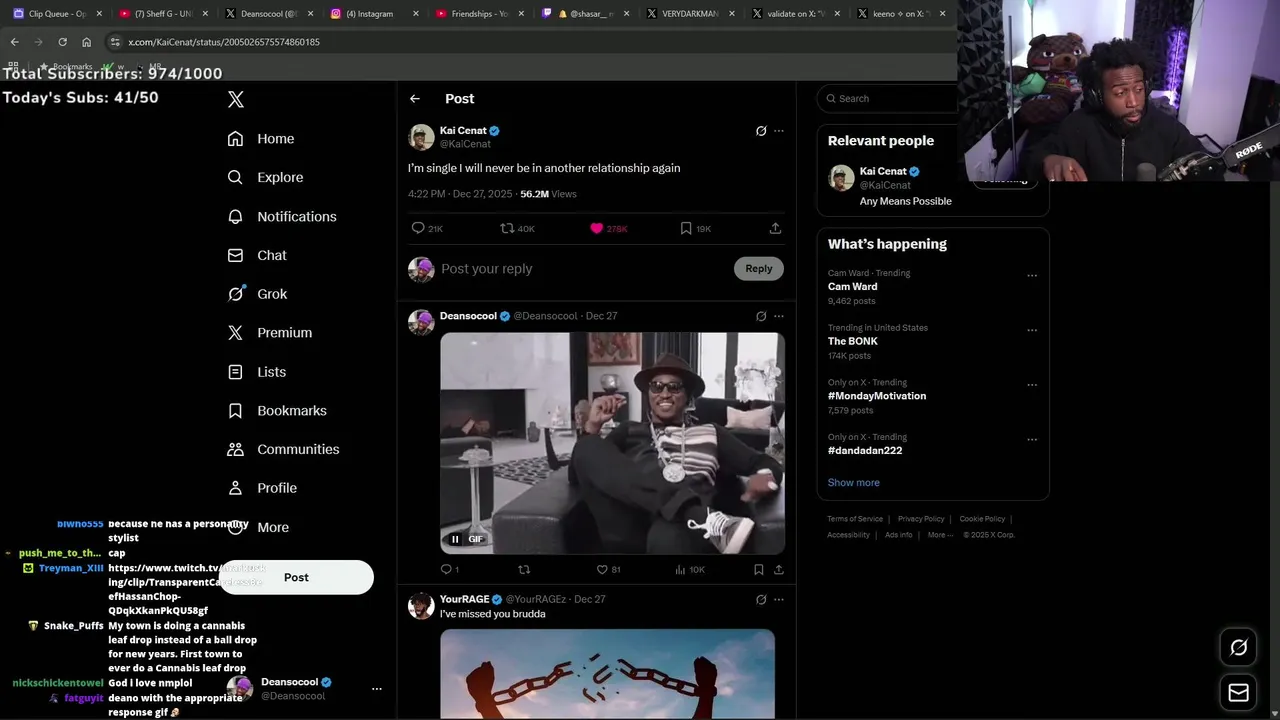Click browser back arrow
The width and height of the screenshot is (1280, 720).
click(14, 42)
